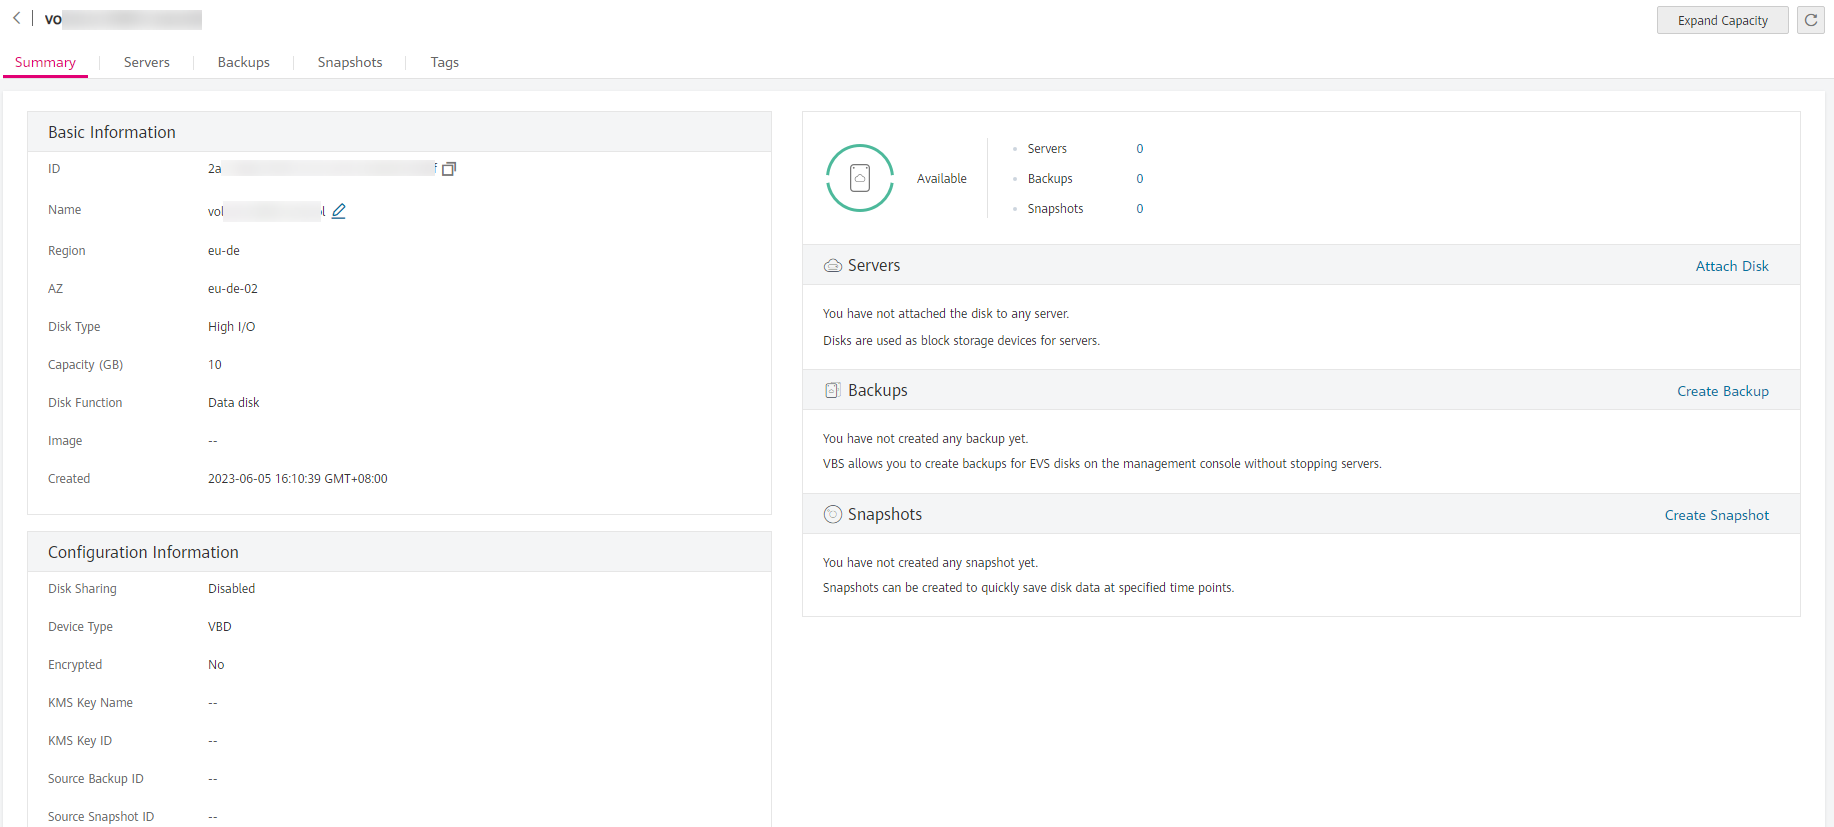Select the Disk Sharing value Disabled
The height and width of the screenshot is (827, 1834).
[232, 589]
